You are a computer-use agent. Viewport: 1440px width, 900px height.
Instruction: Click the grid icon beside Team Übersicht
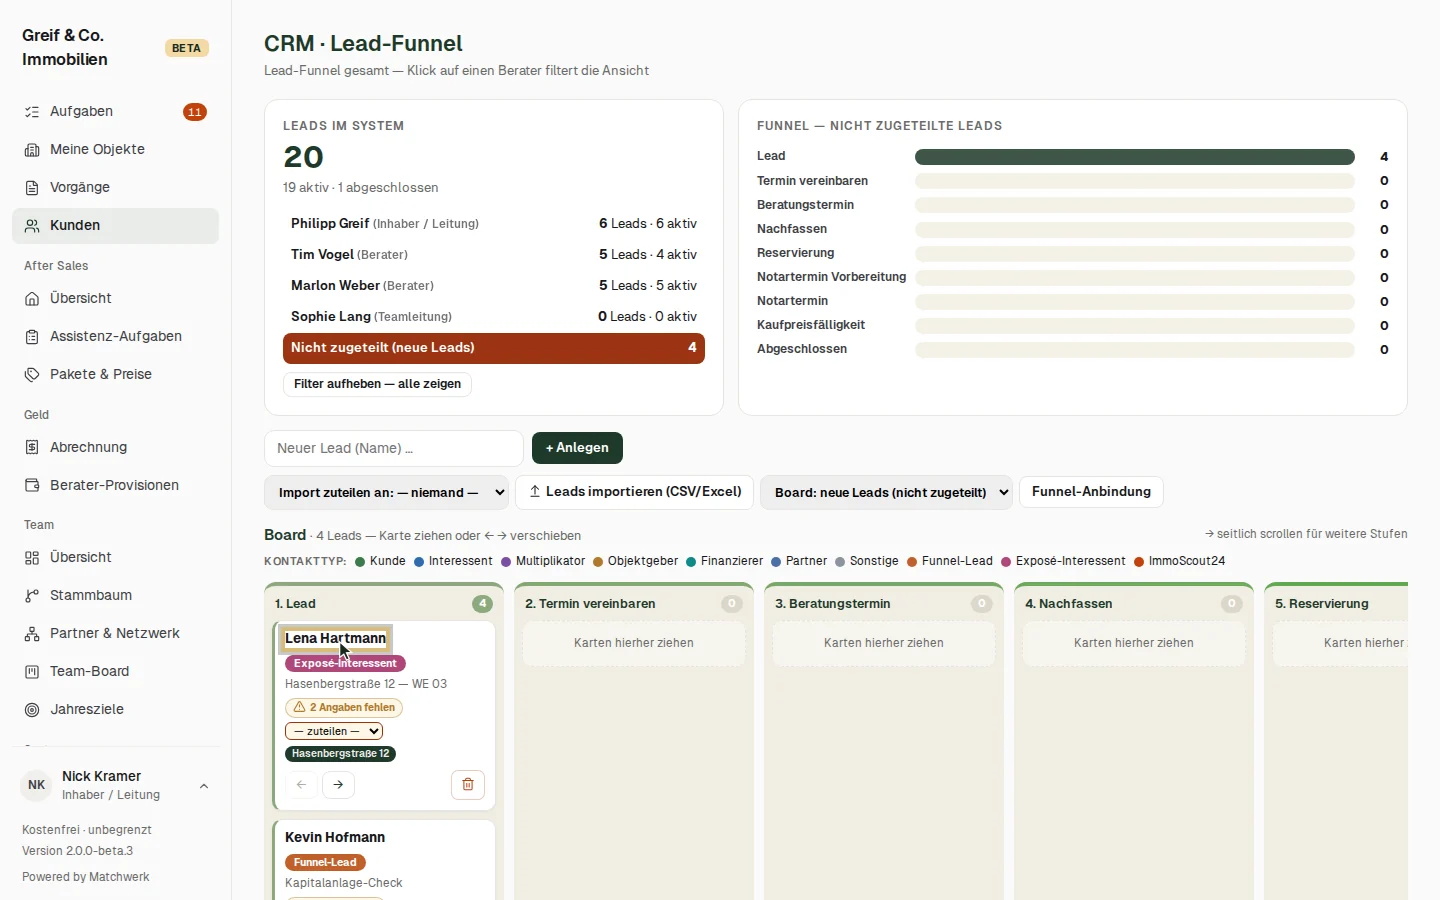pos(32,558)
